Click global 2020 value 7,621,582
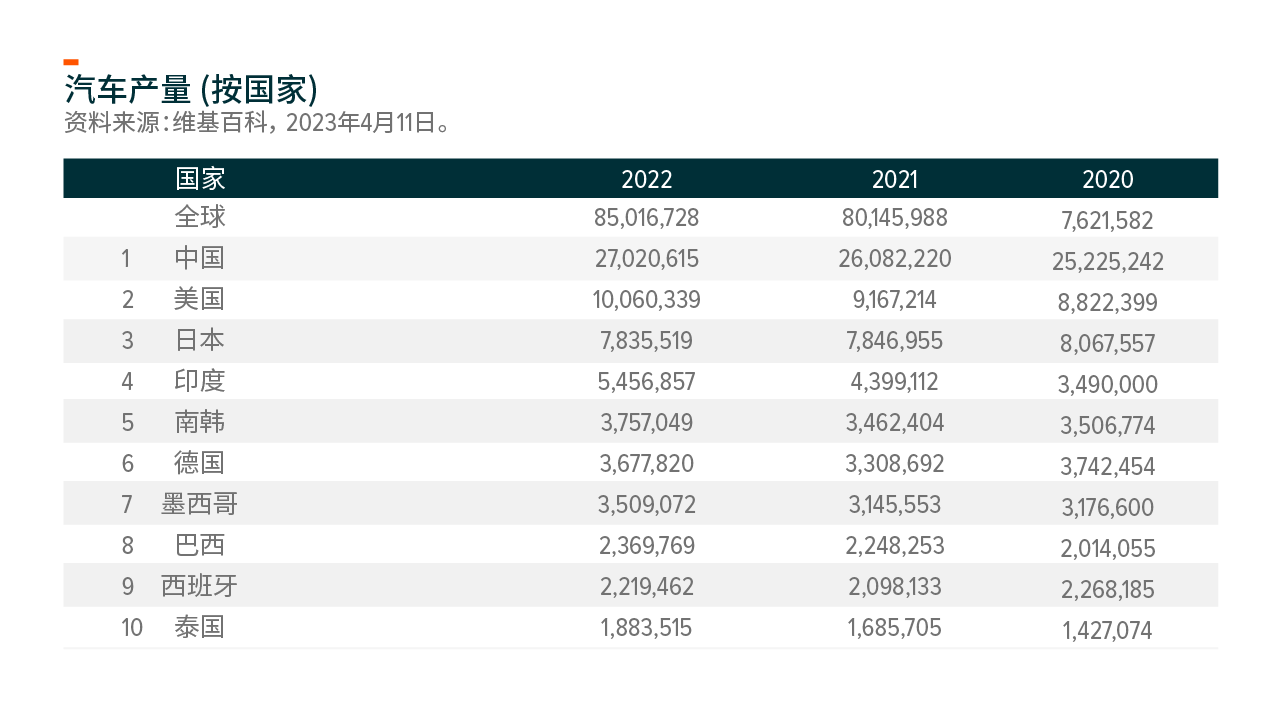 pyautogui.click(x=1108, y=221)
